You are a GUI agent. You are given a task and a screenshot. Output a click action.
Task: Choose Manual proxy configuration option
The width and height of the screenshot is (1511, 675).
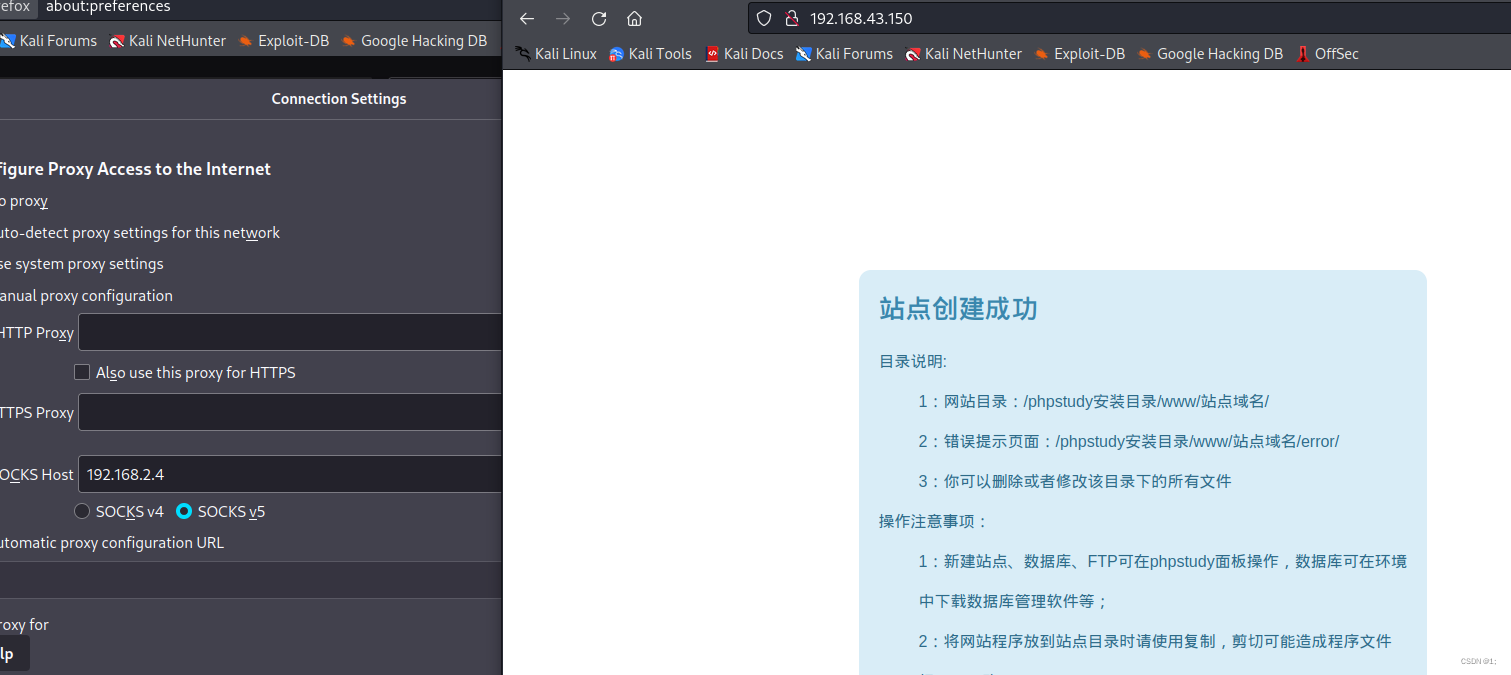tap(85, 296)
